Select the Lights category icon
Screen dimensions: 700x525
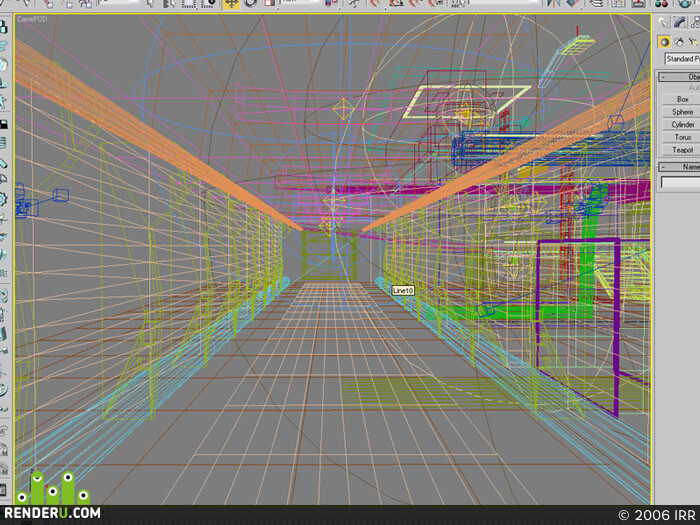pyautogui.click(x=693, y=42)
